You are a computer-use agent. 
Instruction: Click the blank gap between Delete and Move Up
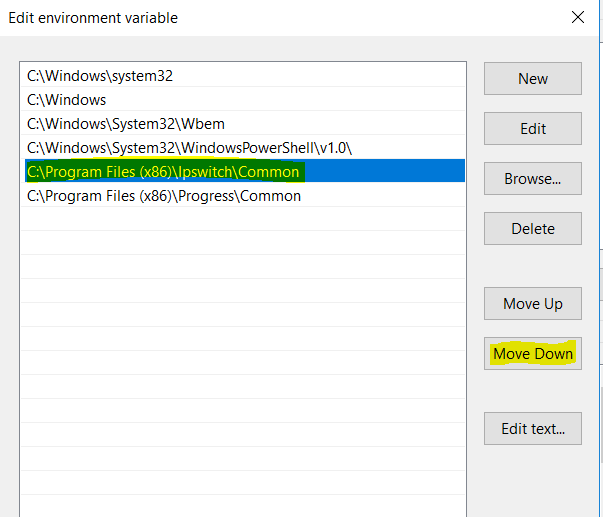[x=532, y=267]
